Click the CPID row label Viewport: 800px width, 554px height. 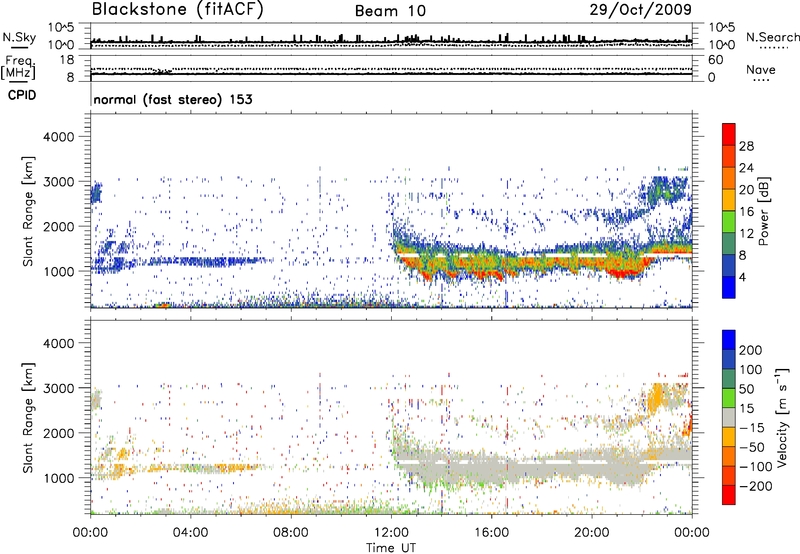[22, 95]
